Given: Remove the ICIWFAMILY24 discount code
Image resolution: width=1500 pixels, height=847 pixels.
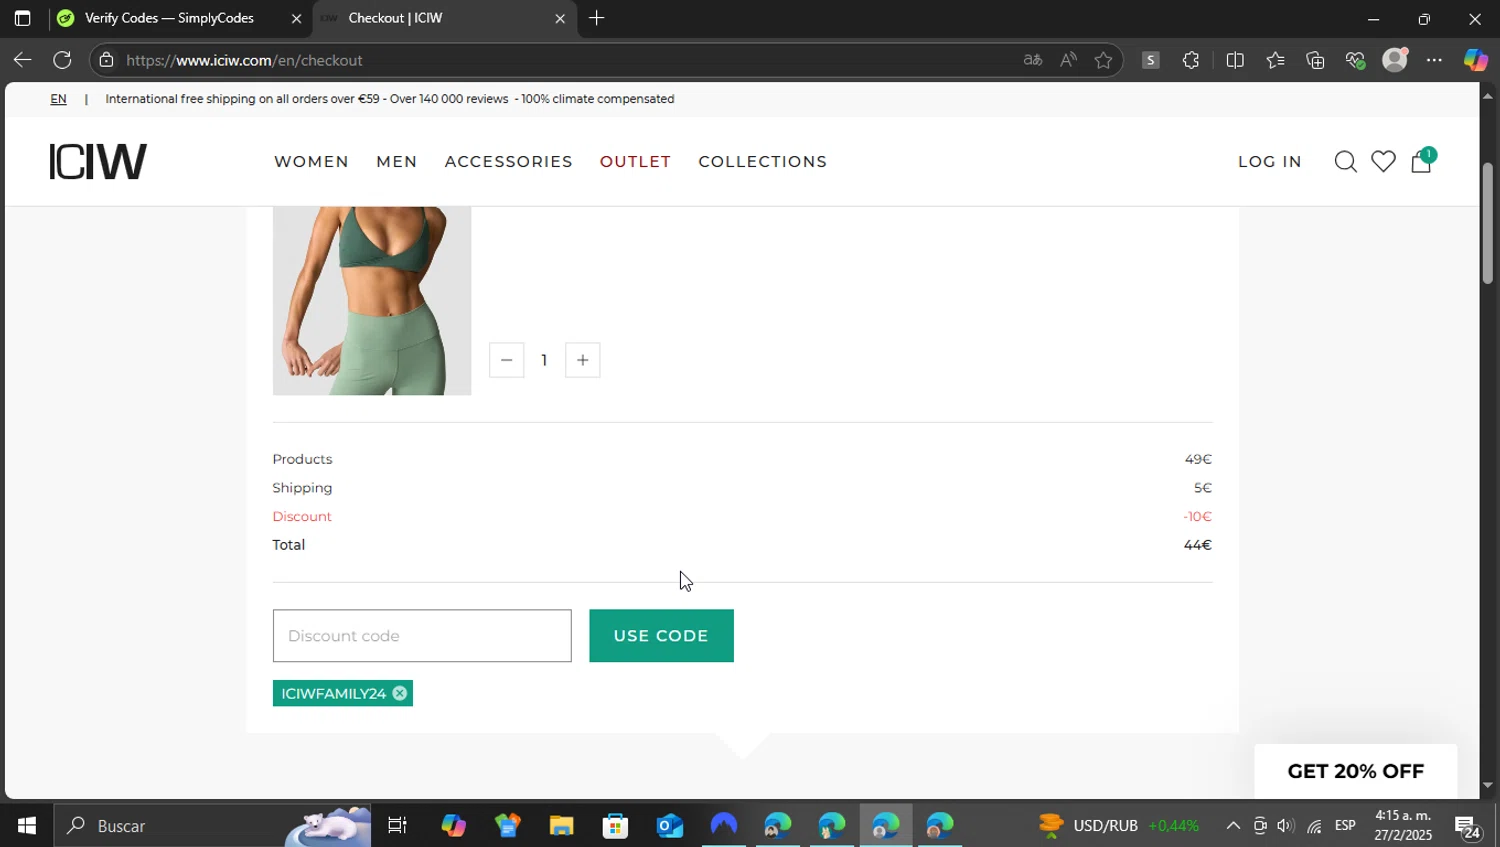Looking at the screenshot, I should point(400,693).
